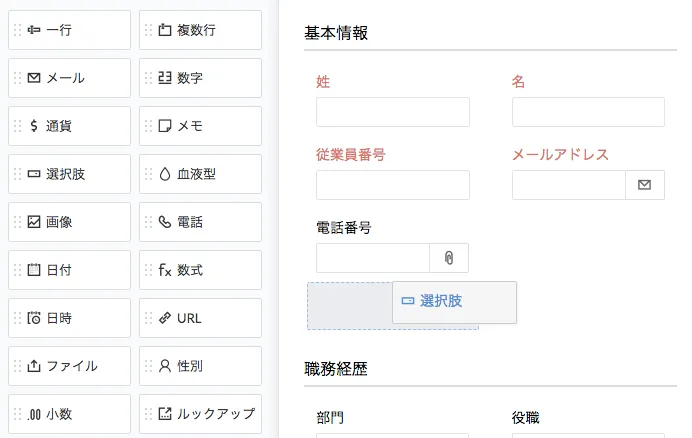Click the envelope icon beside メールアドレス input

pos(644,185)
